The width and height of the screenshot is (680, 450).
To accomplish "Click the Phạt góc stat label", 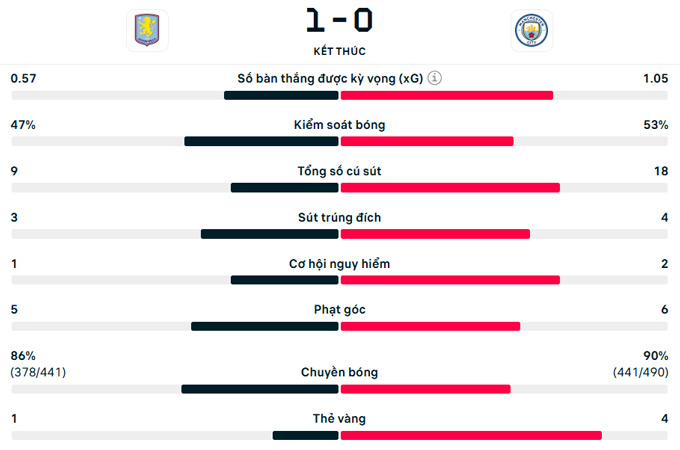I will (x=339, y=310).
